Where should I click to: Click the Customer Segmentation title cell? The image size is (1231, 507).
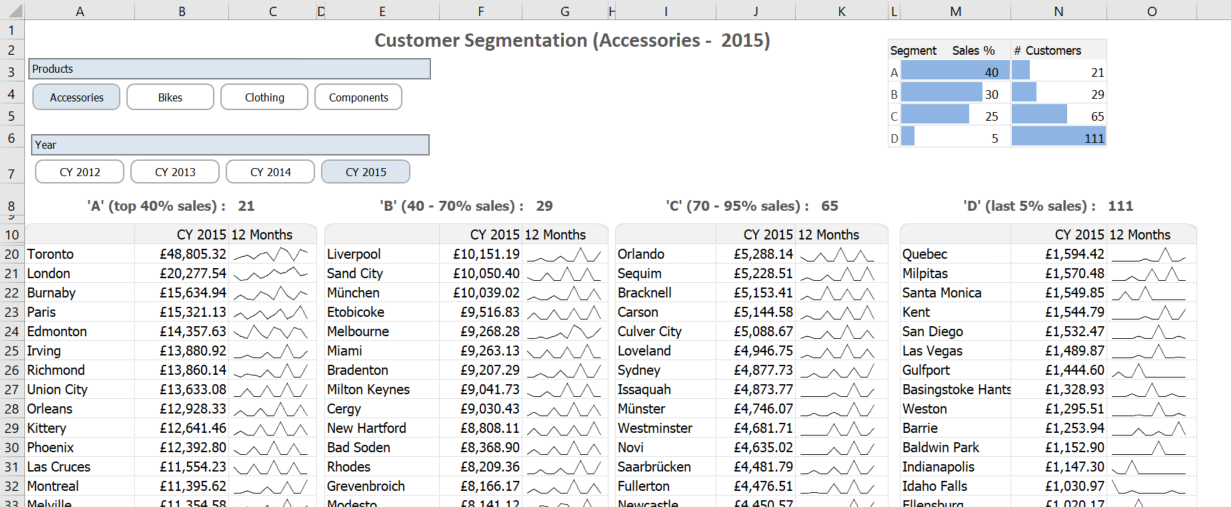point(572,41)
